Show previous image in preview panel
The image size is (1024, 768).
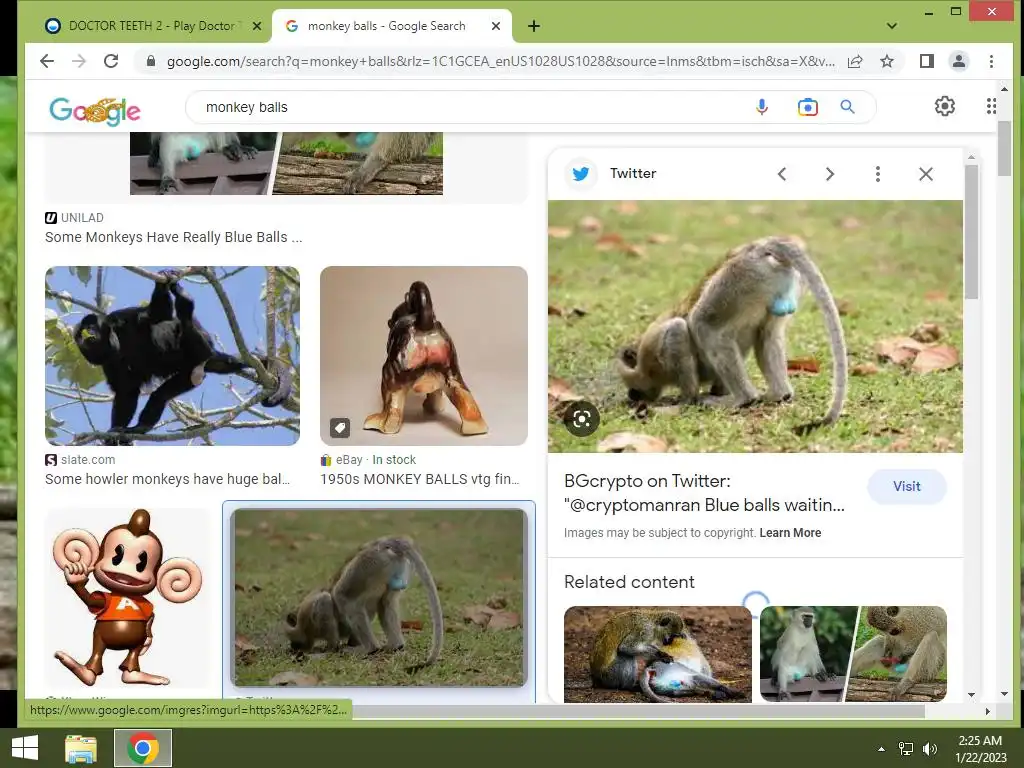click(782, 174)
